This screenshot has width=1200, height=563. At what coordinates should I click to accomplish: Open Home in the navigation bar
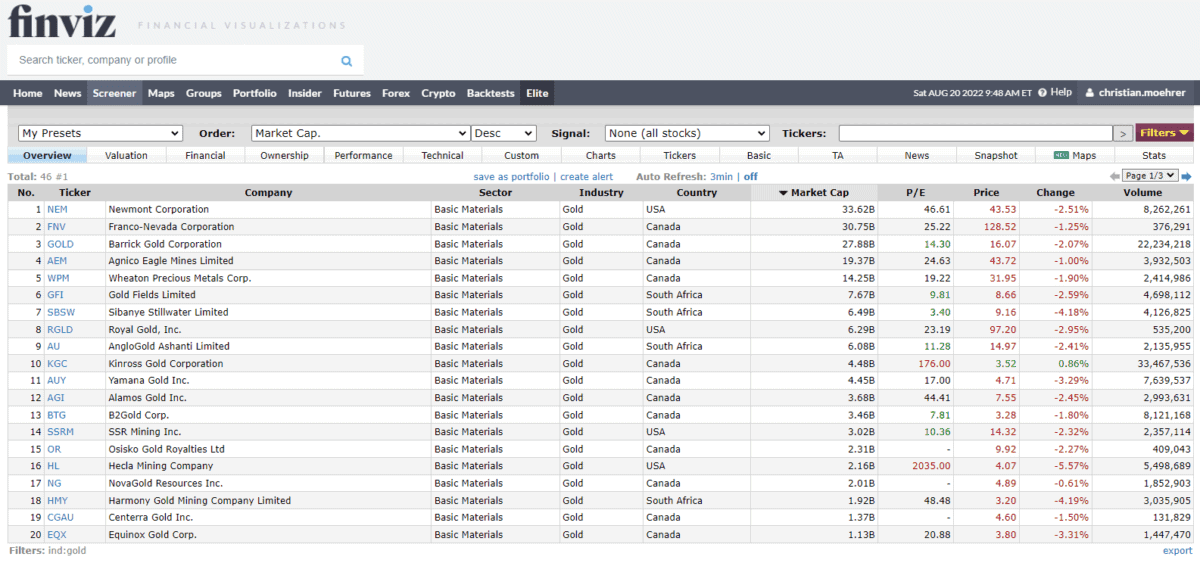point(28,93)
